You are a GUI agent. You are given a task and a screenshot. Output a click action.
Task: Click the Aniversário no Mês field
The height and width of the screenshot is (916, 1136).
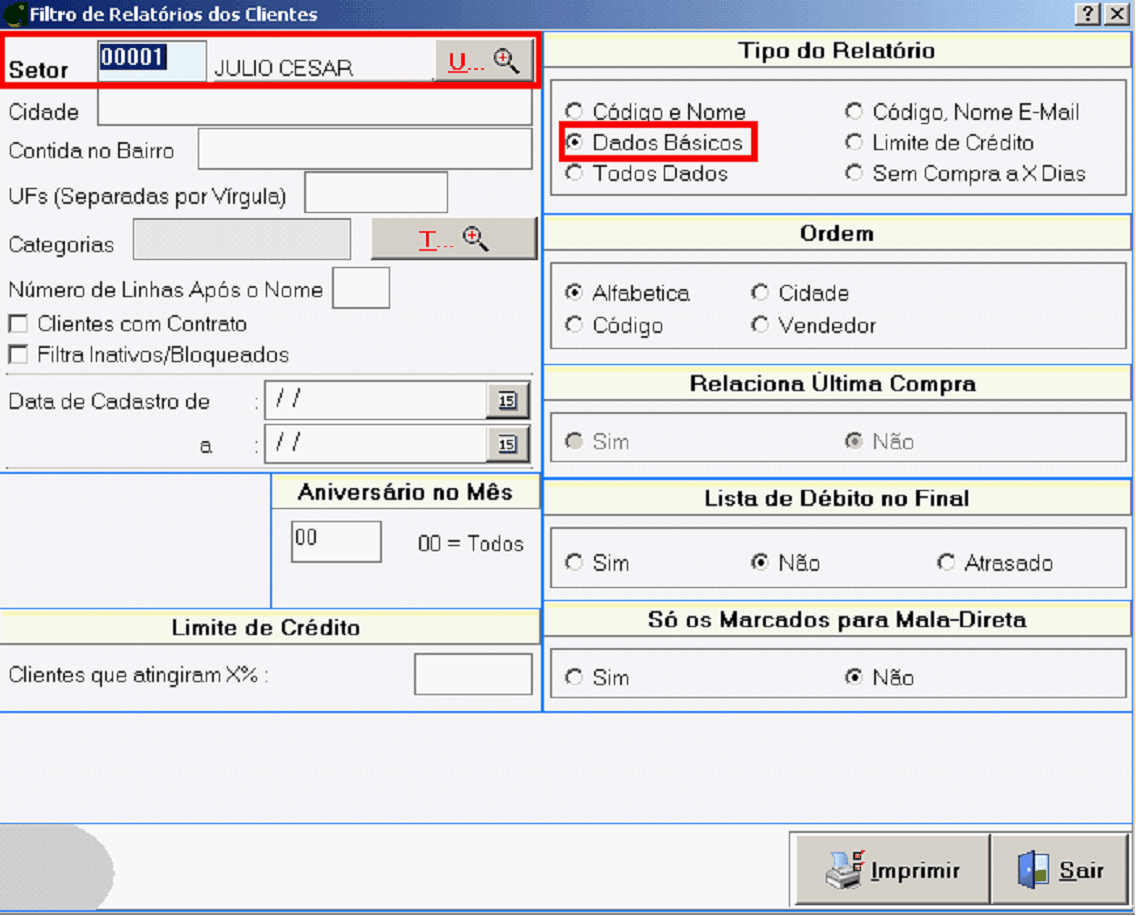pos(336,541)
